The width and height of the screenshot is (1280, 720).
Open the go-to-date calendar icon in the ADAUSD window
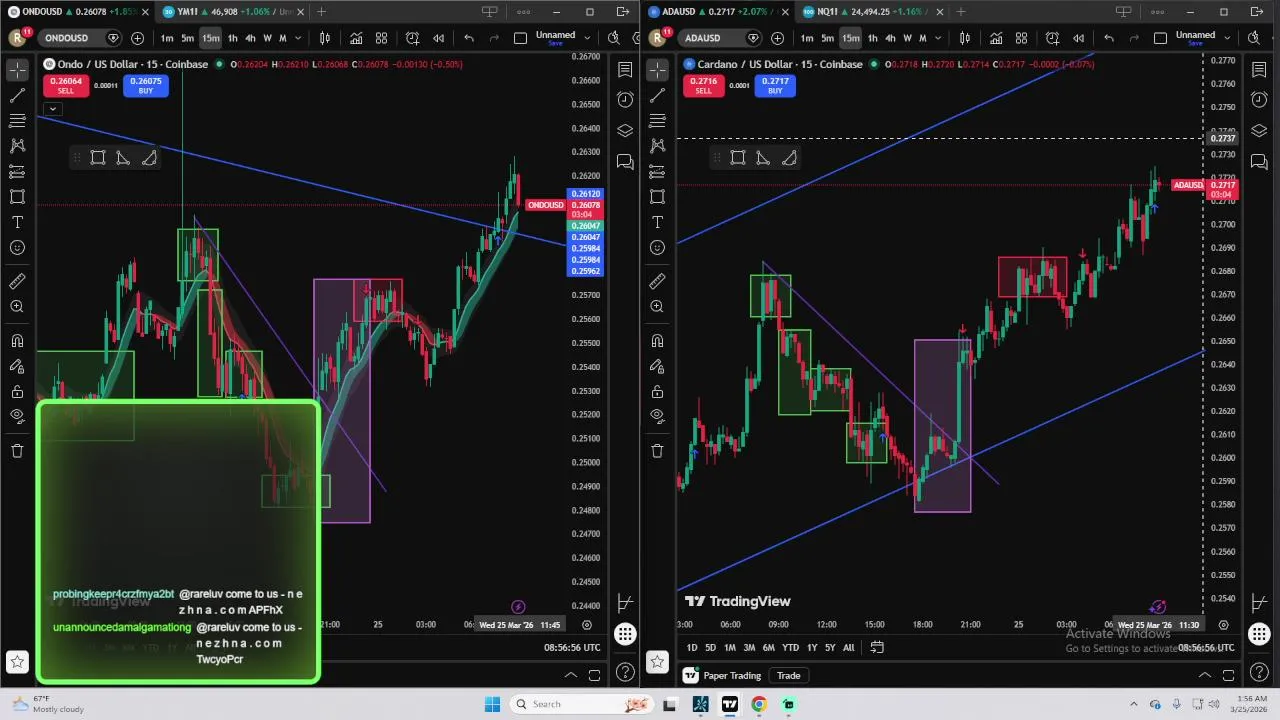coord(877,647)
